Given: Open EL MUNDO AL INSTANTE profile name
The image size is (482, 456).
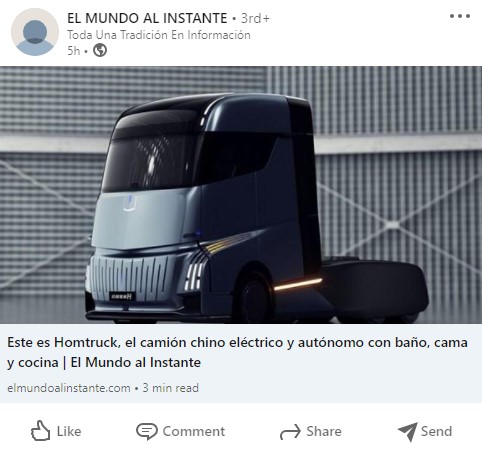Looking at the screenshot, I should pos(147,18).
